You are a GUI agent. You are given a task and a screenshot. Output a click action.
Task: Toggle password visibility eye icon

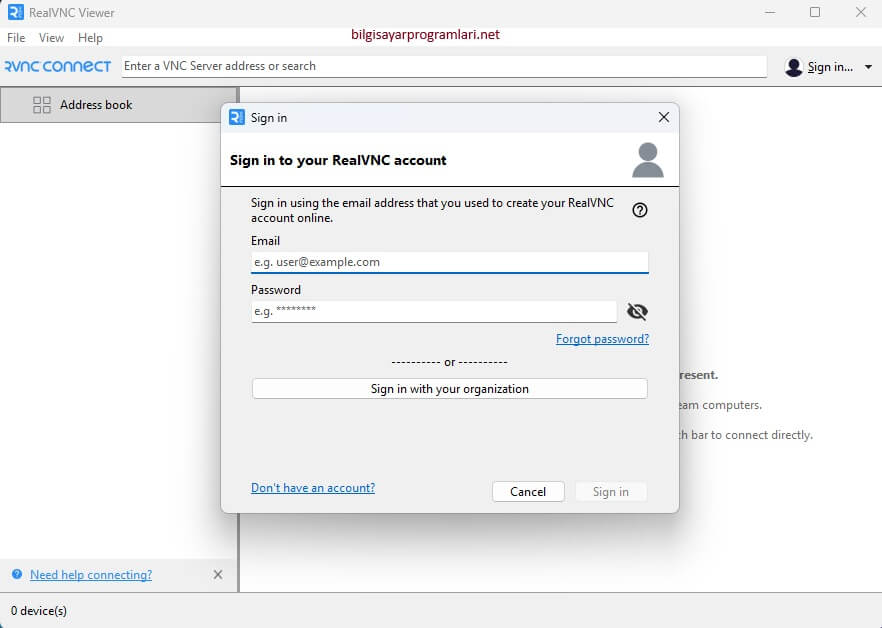click(637, 311)
